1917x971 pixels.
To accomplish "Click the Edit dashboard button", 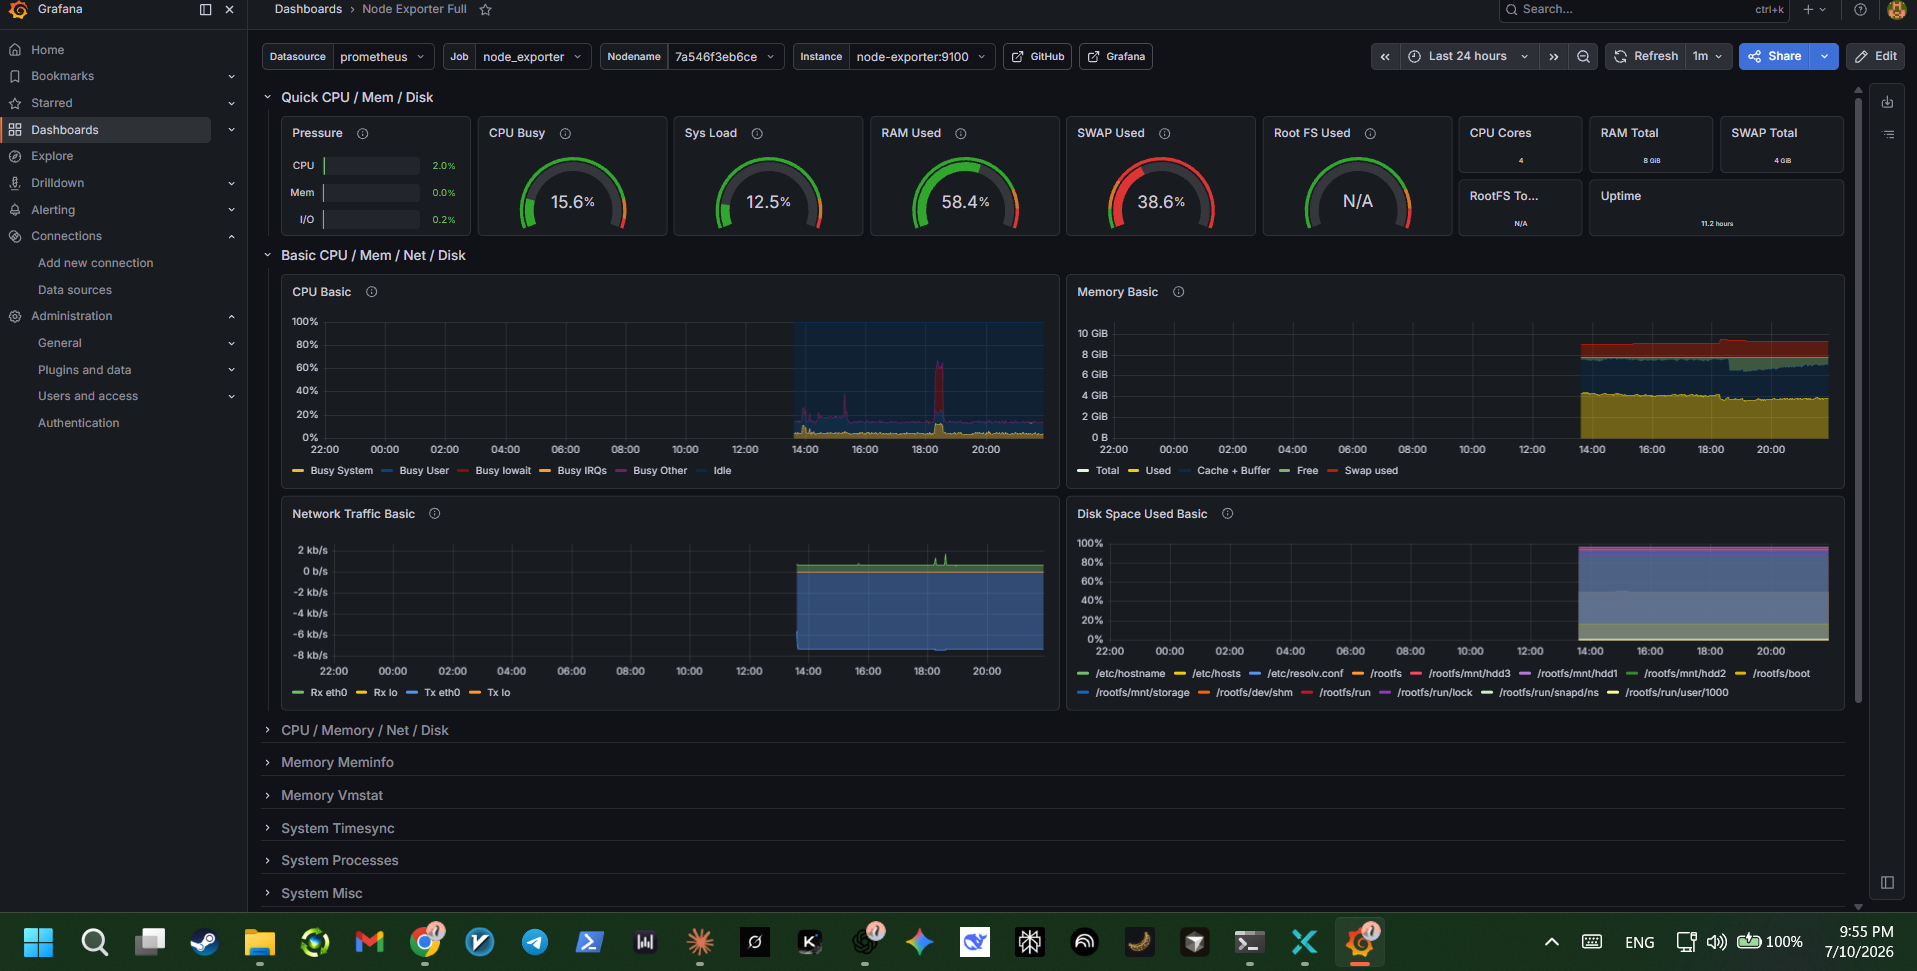I will point(1875,57).
